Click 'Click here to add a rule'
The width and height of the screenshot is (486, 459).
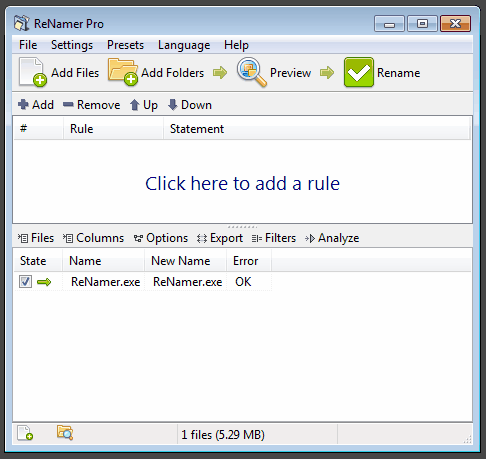(242, 183)
